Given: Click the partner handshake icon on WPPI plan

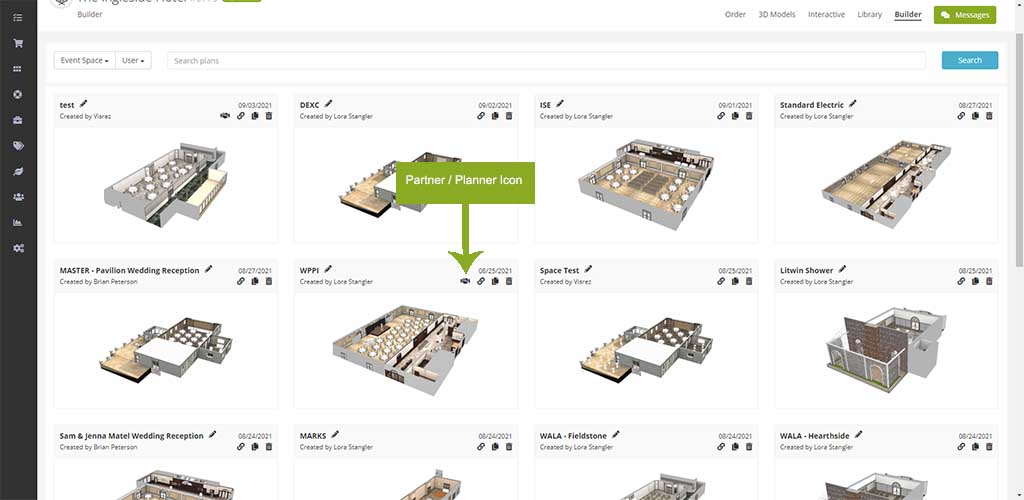Looking at the screenshot, I should pos(465,282).
